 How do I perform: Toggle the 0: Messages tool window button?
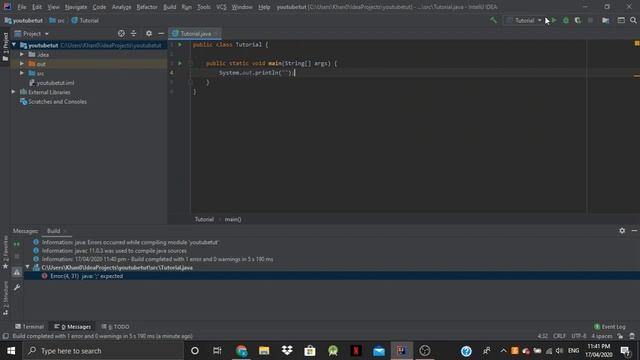click(73, 327)
